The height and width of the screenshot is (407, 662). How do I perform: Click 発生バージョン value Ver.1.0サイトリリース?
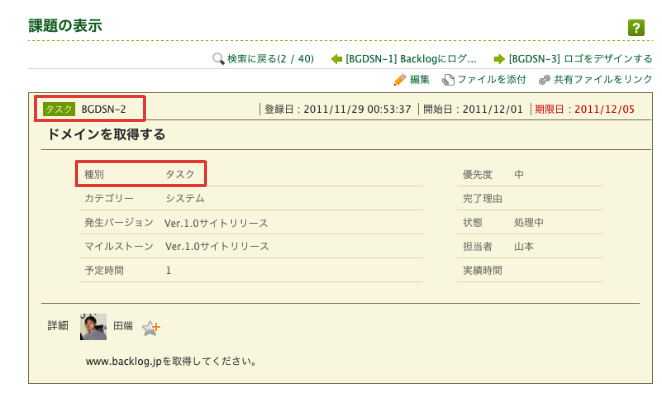point(216,223)
